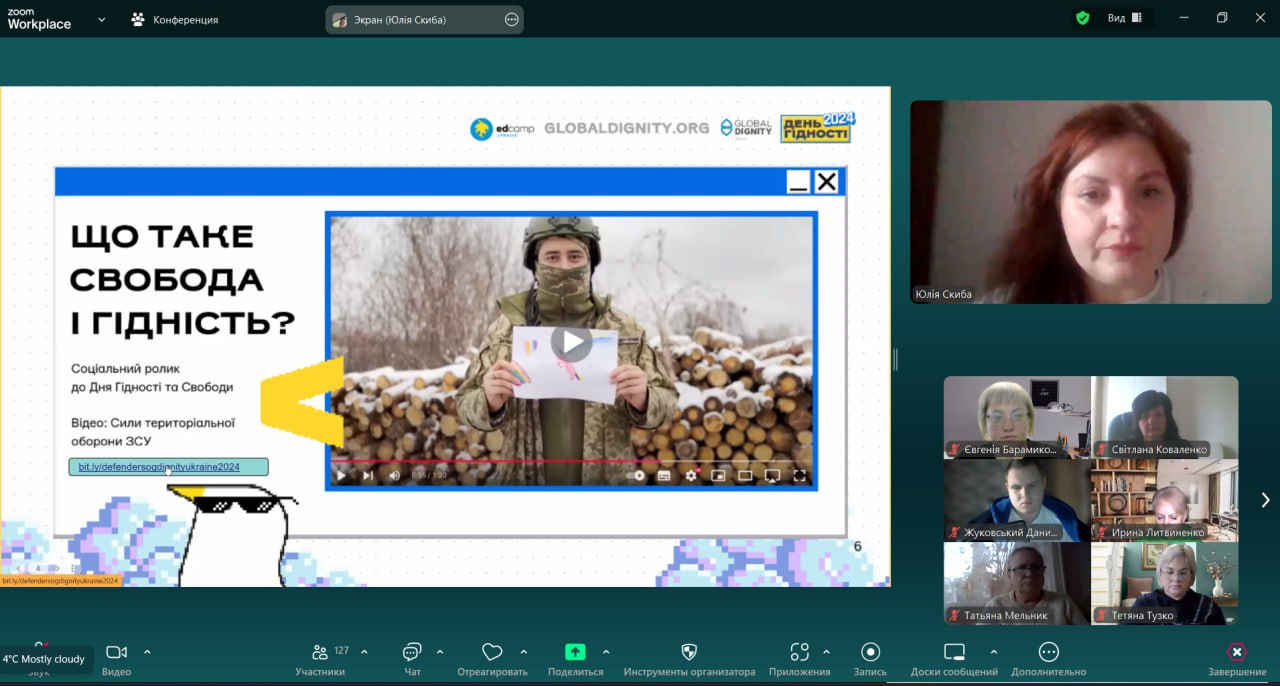Go to the next slide arrow
The image size is (1280, 686).
(x=56, y=569)
